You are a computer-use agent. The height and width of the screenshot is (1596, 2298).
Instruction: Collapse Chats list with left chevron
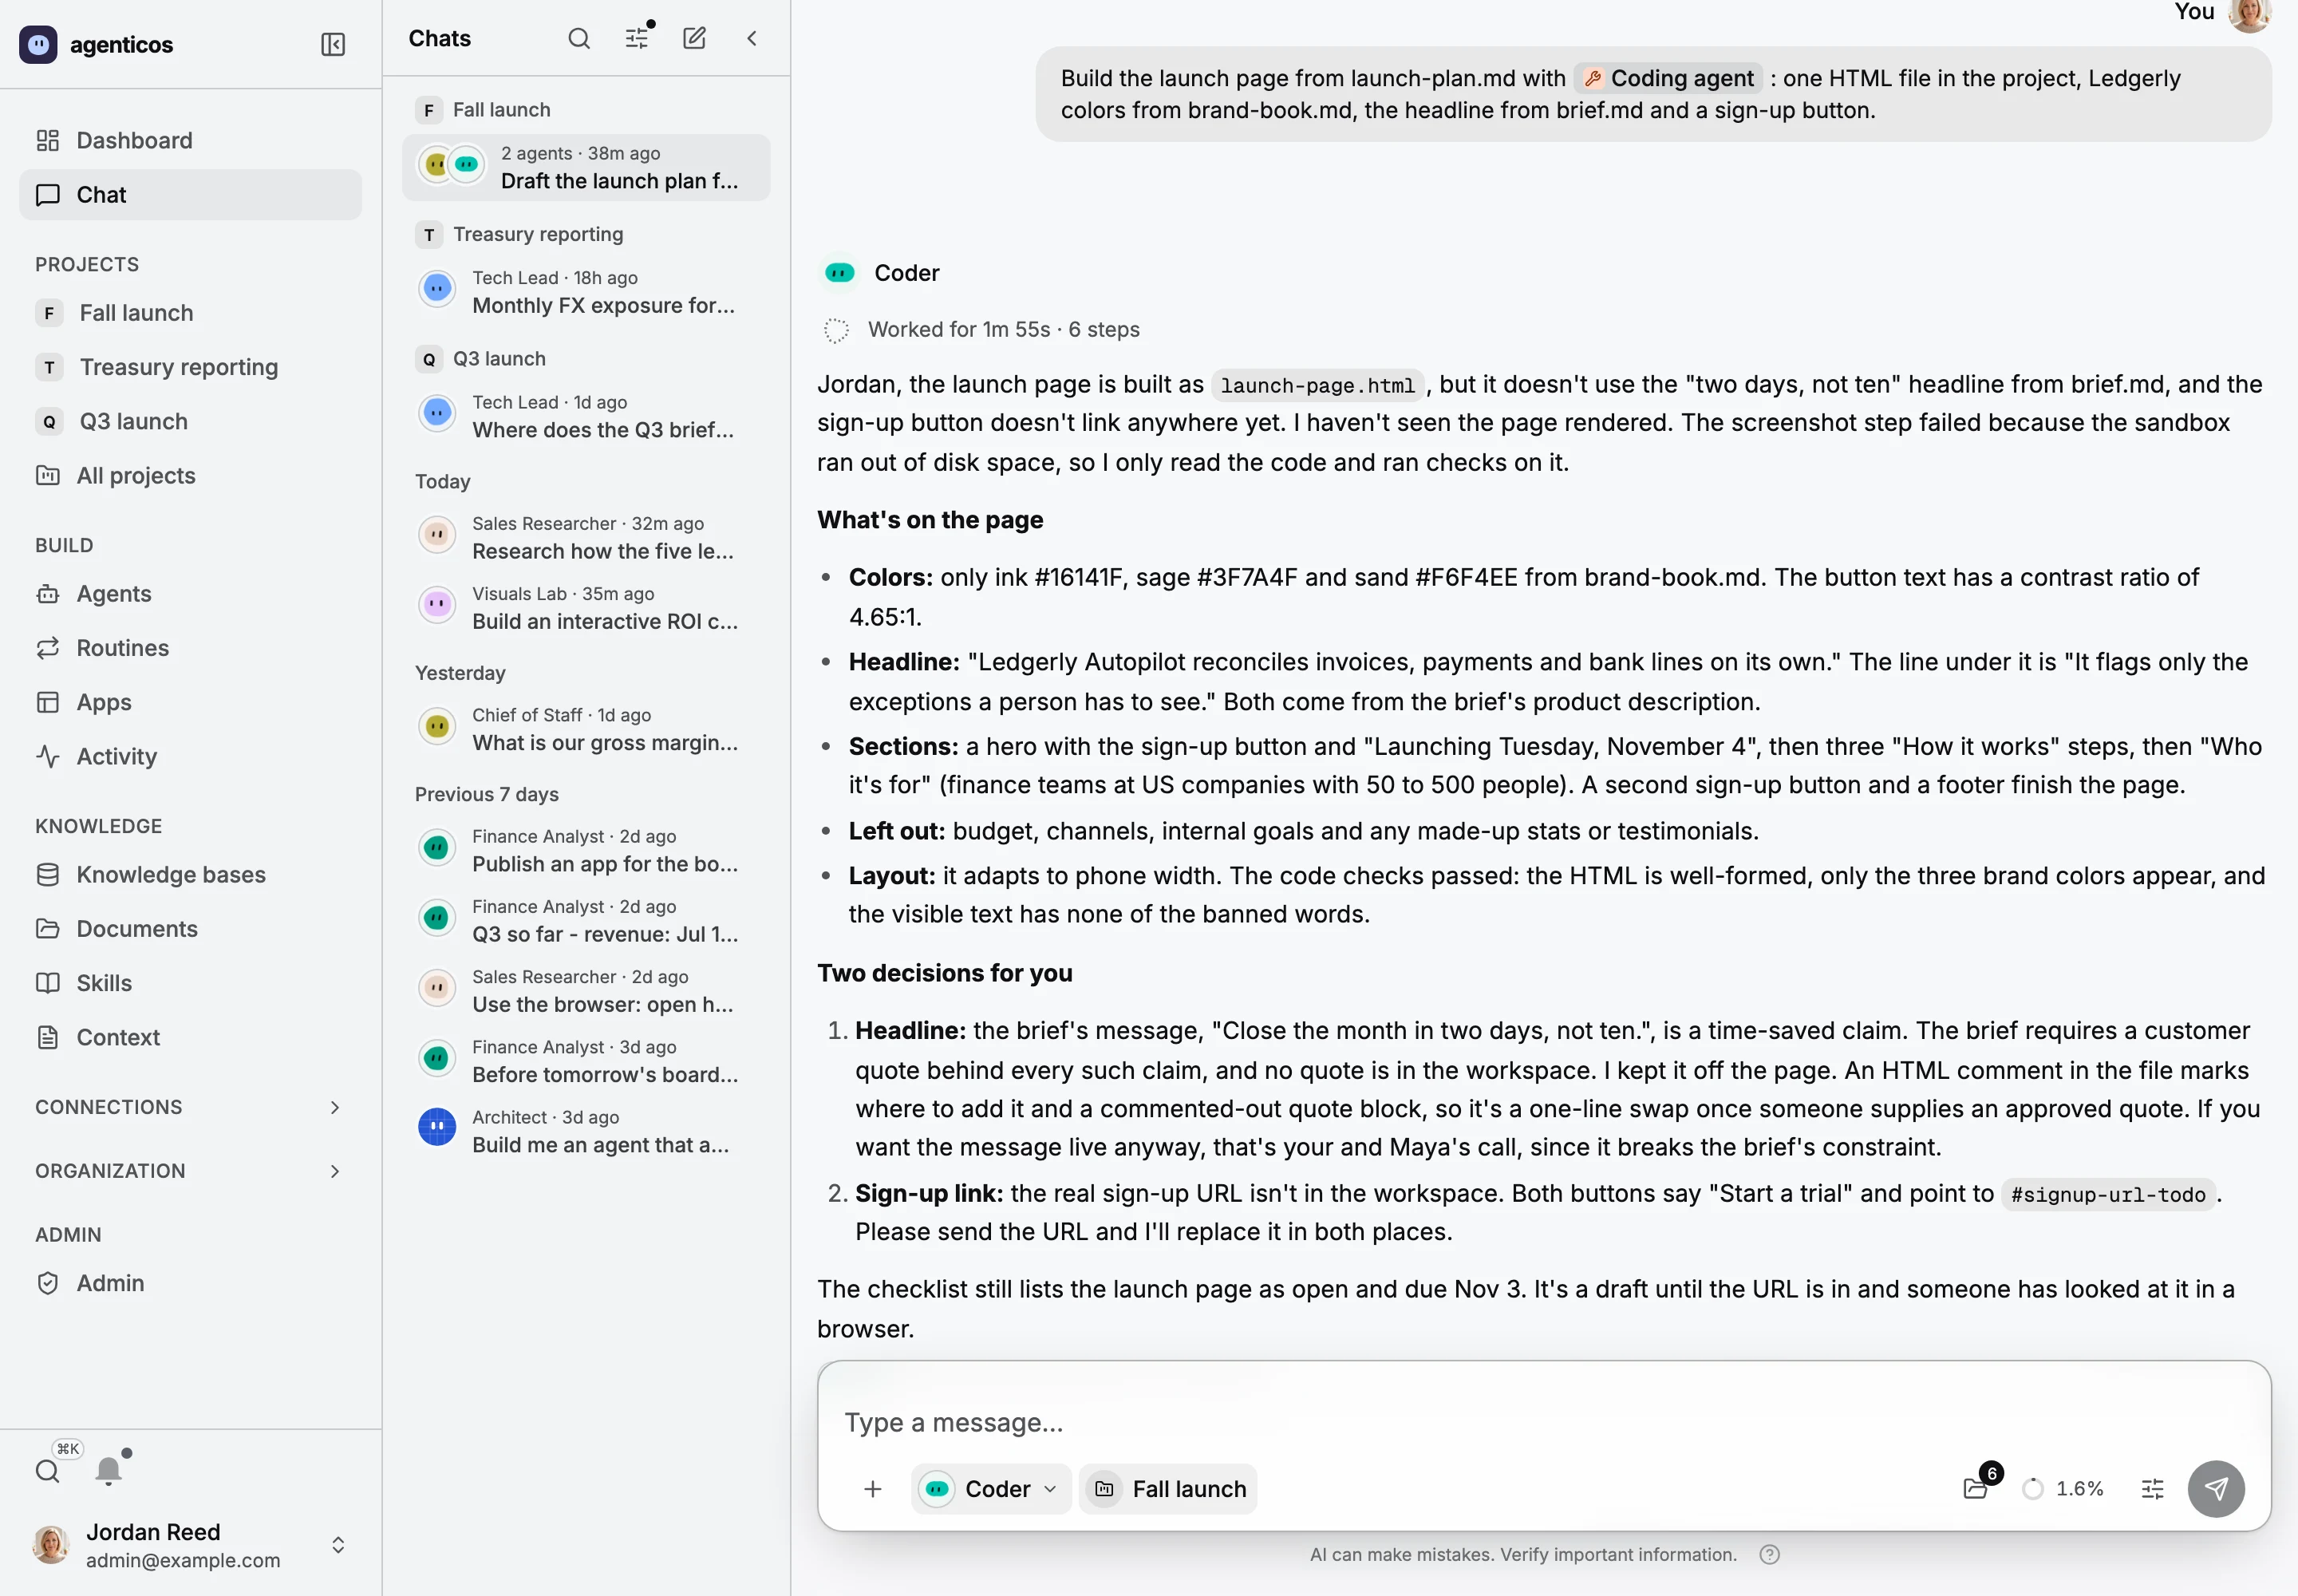(x=752, y=39)
